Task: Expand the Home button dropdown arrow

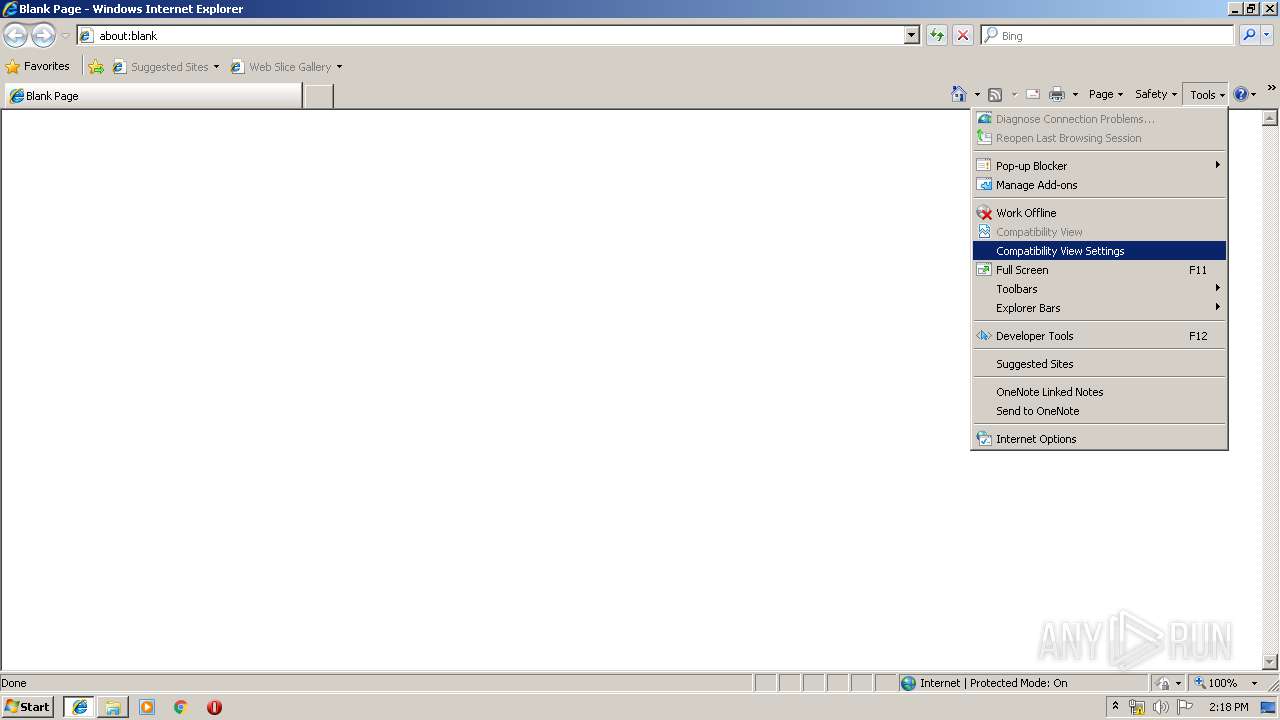Action: [x=977, y=95]
